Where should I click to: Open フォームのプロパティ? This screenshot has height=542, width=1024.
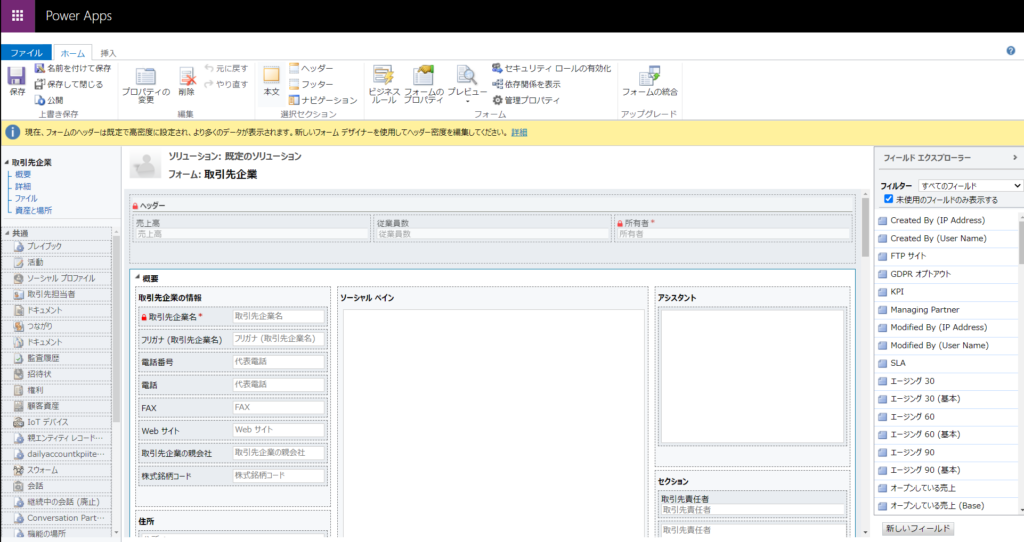coord(423,85)
